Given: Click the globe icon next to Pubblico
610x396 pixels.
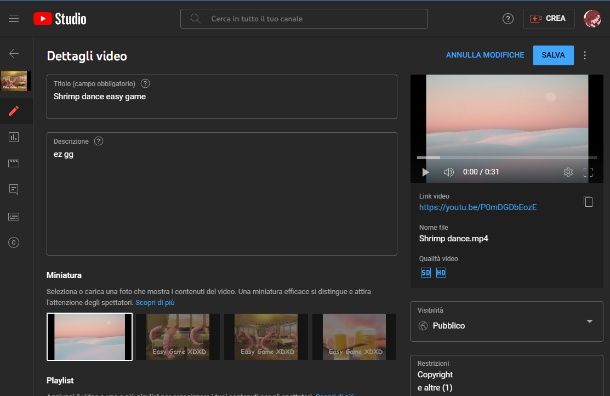Looking at the screenshot, I should coord(423,326).
